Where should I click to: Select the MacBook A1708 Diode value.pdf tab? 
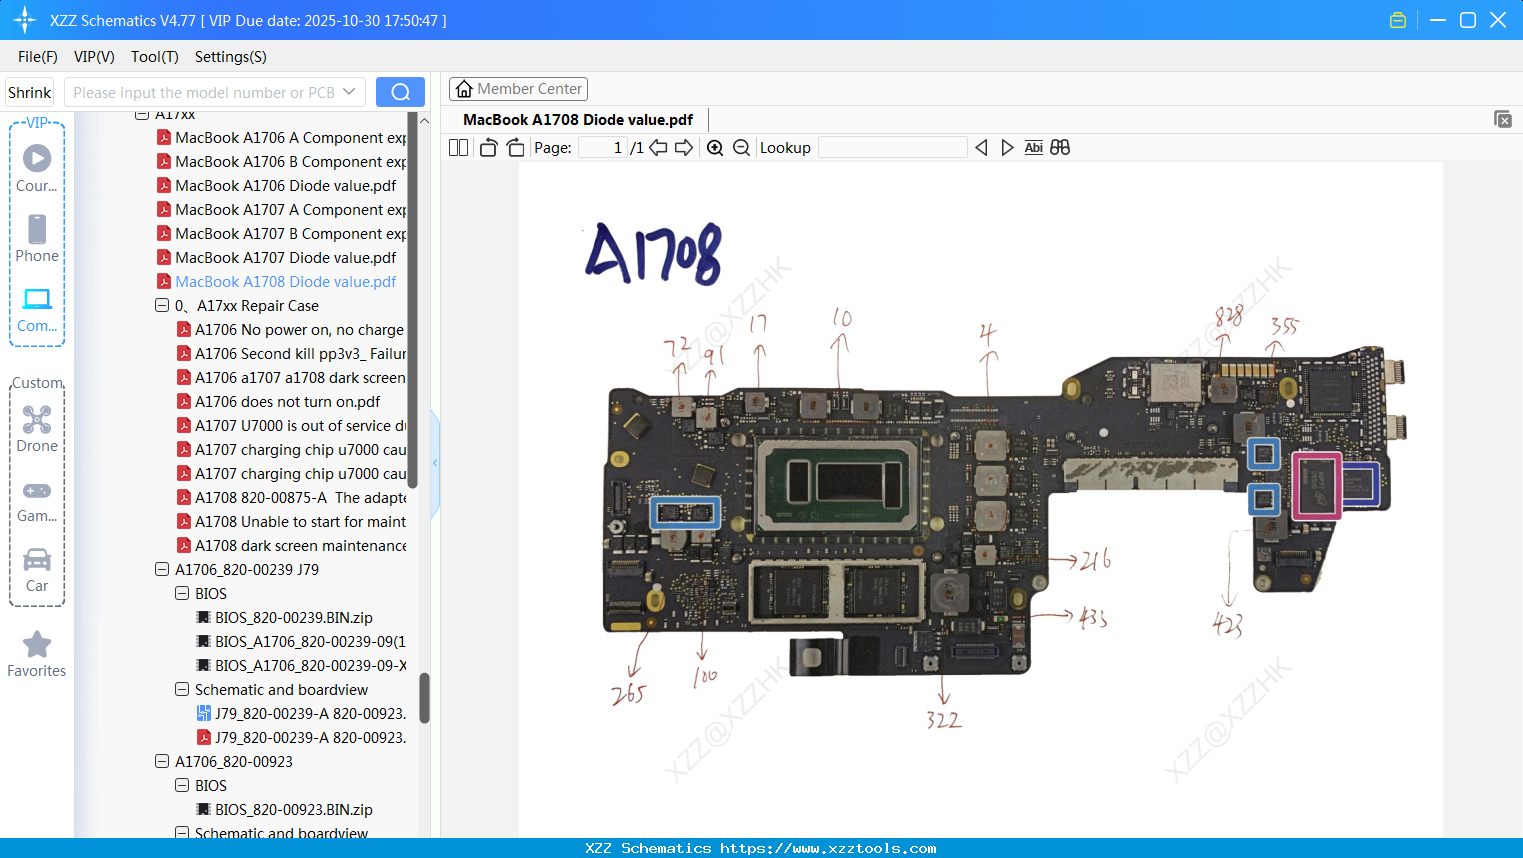point(578,120)
